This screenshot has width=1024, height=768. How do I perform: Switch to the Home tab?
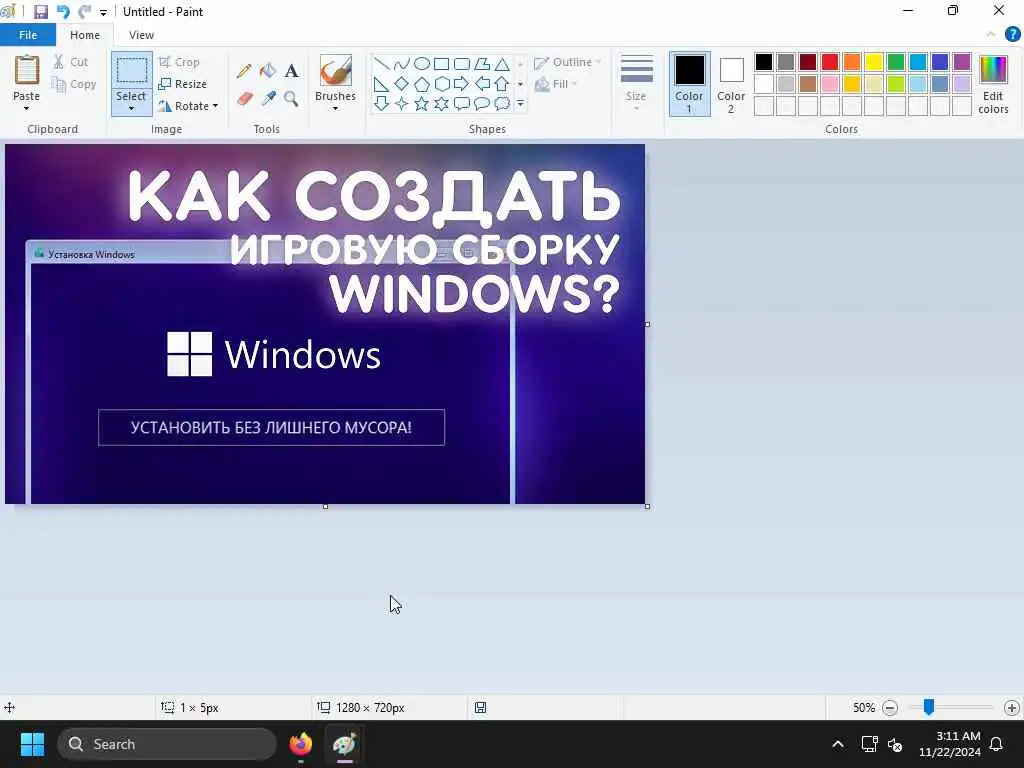85,35
